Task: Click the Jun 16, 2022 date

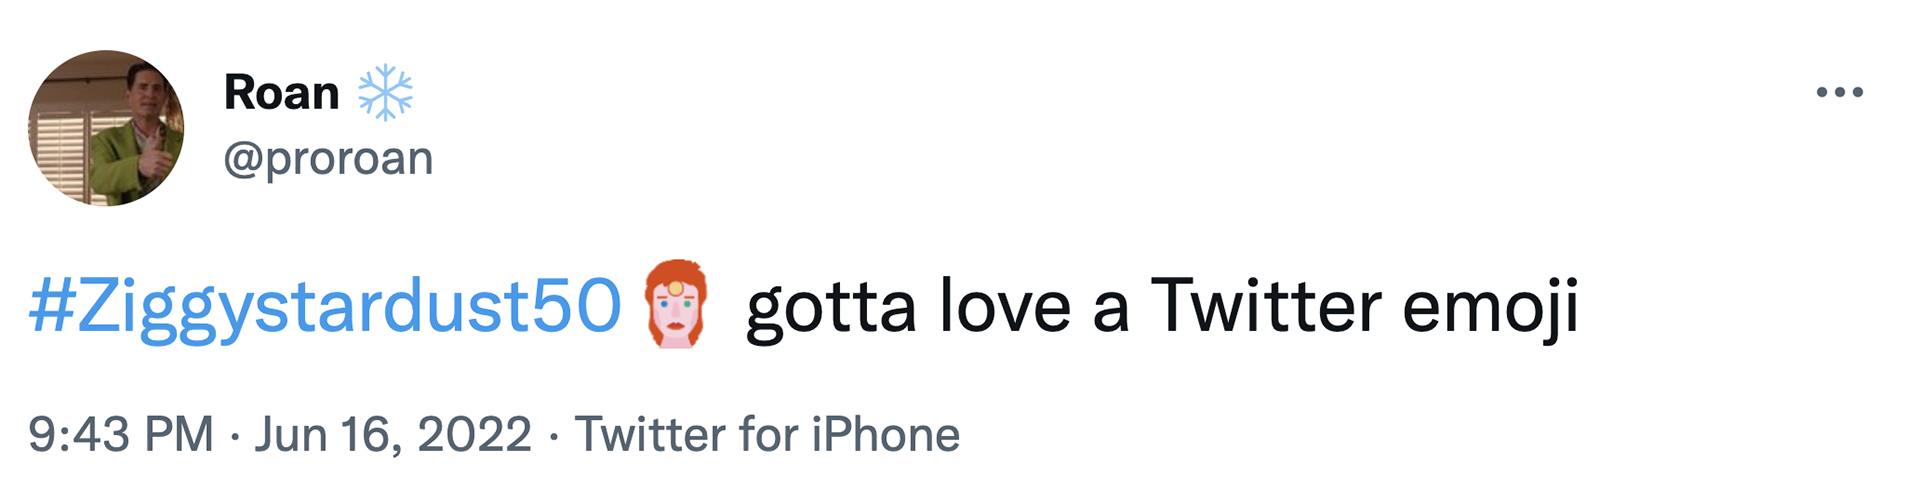Action: pos(392,434)
